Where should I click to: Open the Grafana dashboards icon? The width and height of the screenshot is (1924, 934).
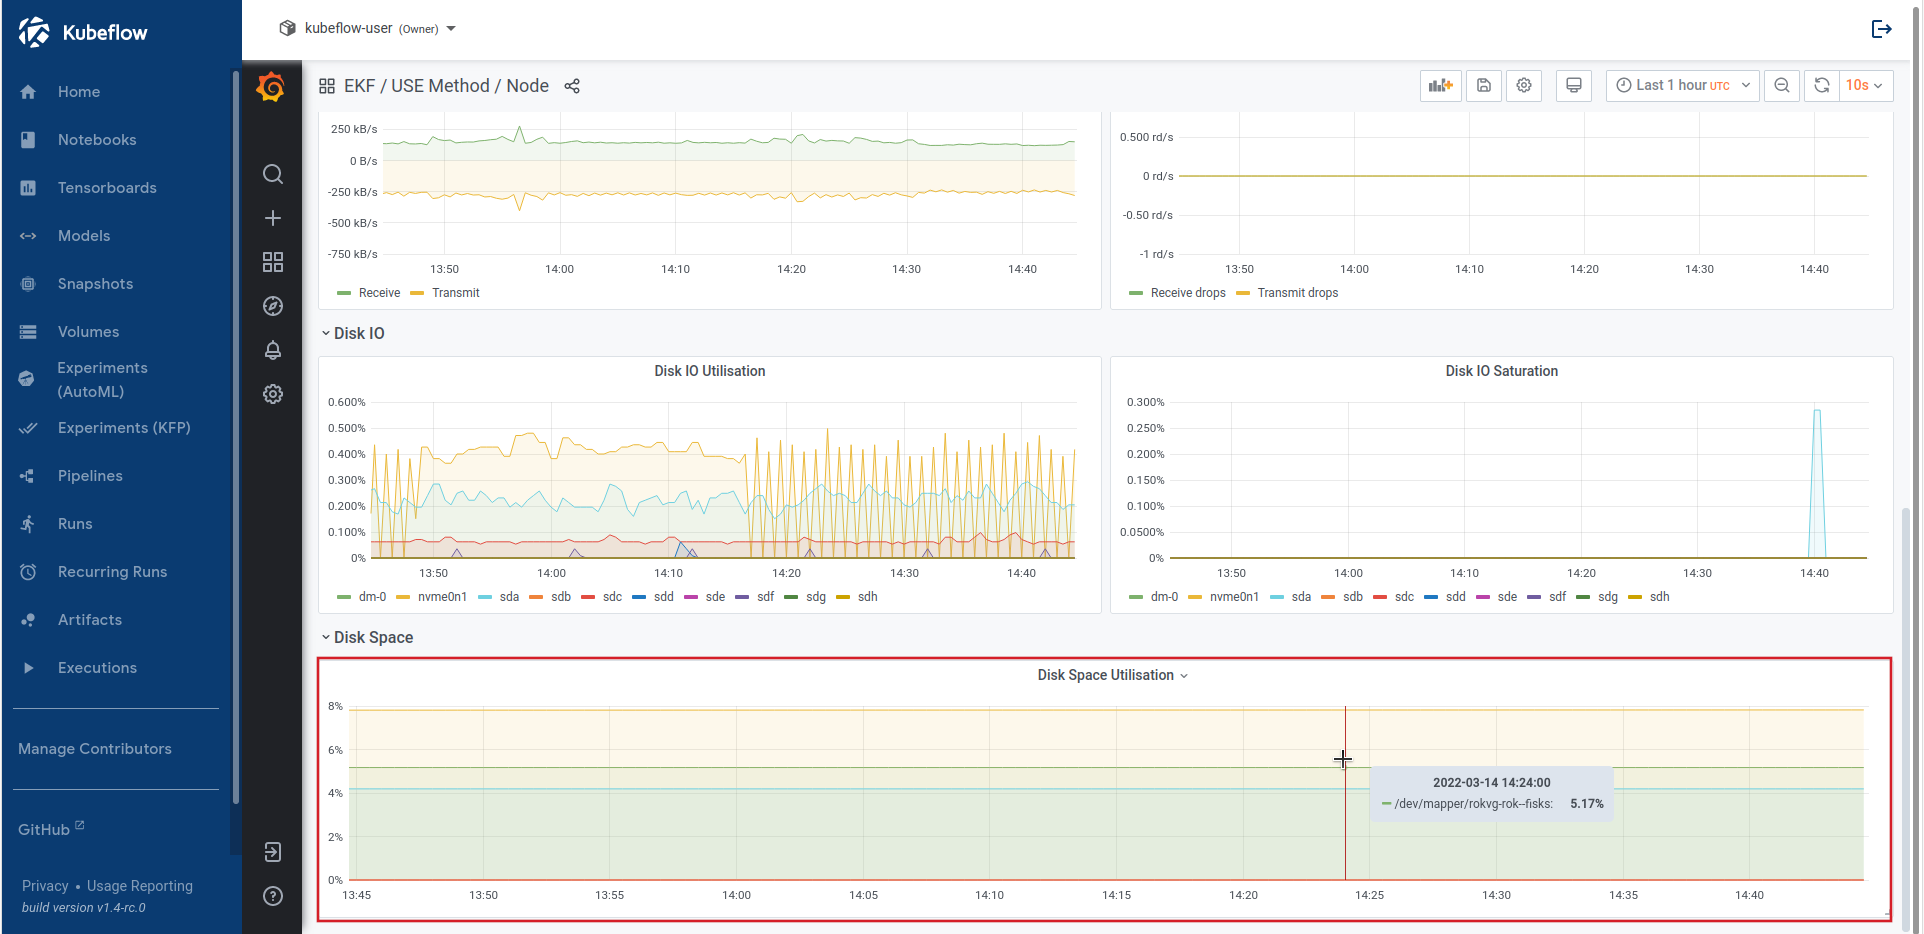[272, 262]
